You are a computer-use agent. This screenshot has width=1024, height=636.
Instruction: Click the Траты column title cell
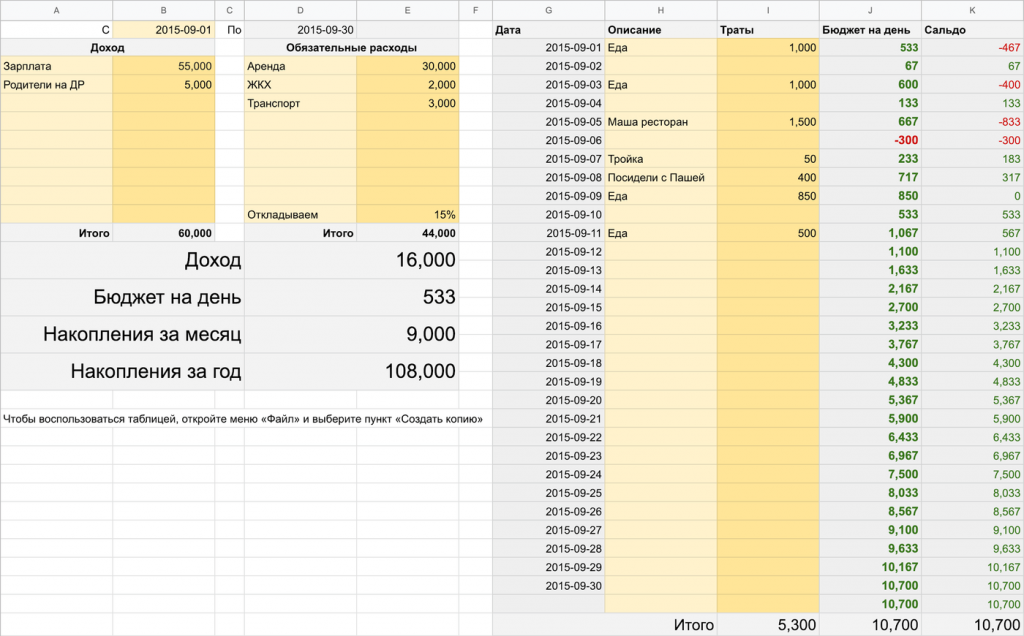767,30
